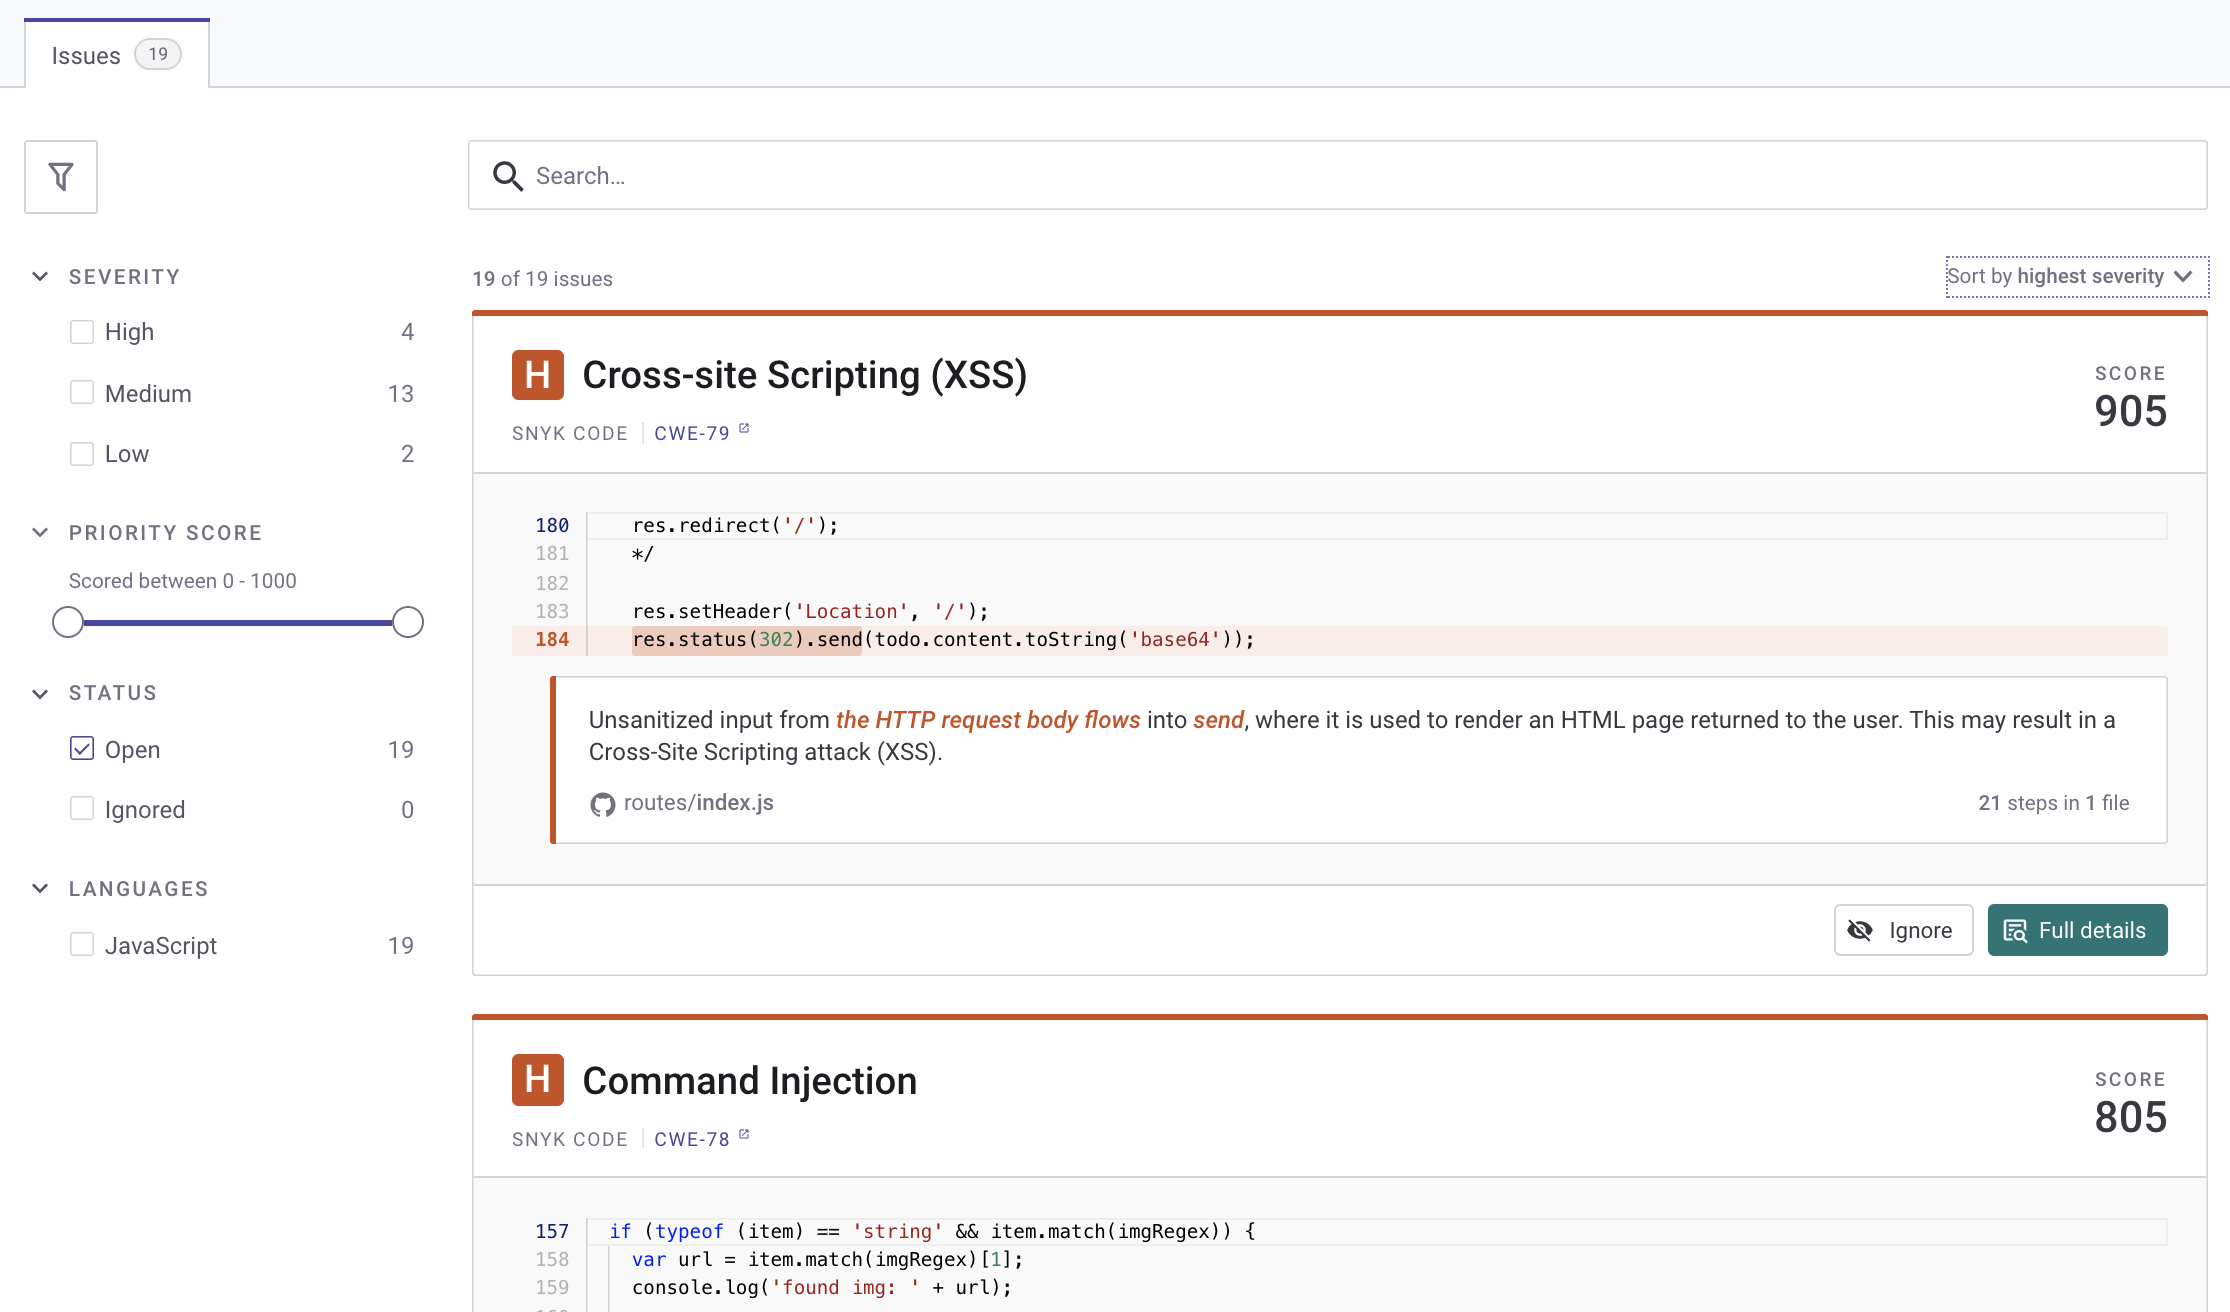Open the external link icon next to CWE-79
Image resolution: width=2230 pixels, height=1312 pixels.
[x=744, y=429]
